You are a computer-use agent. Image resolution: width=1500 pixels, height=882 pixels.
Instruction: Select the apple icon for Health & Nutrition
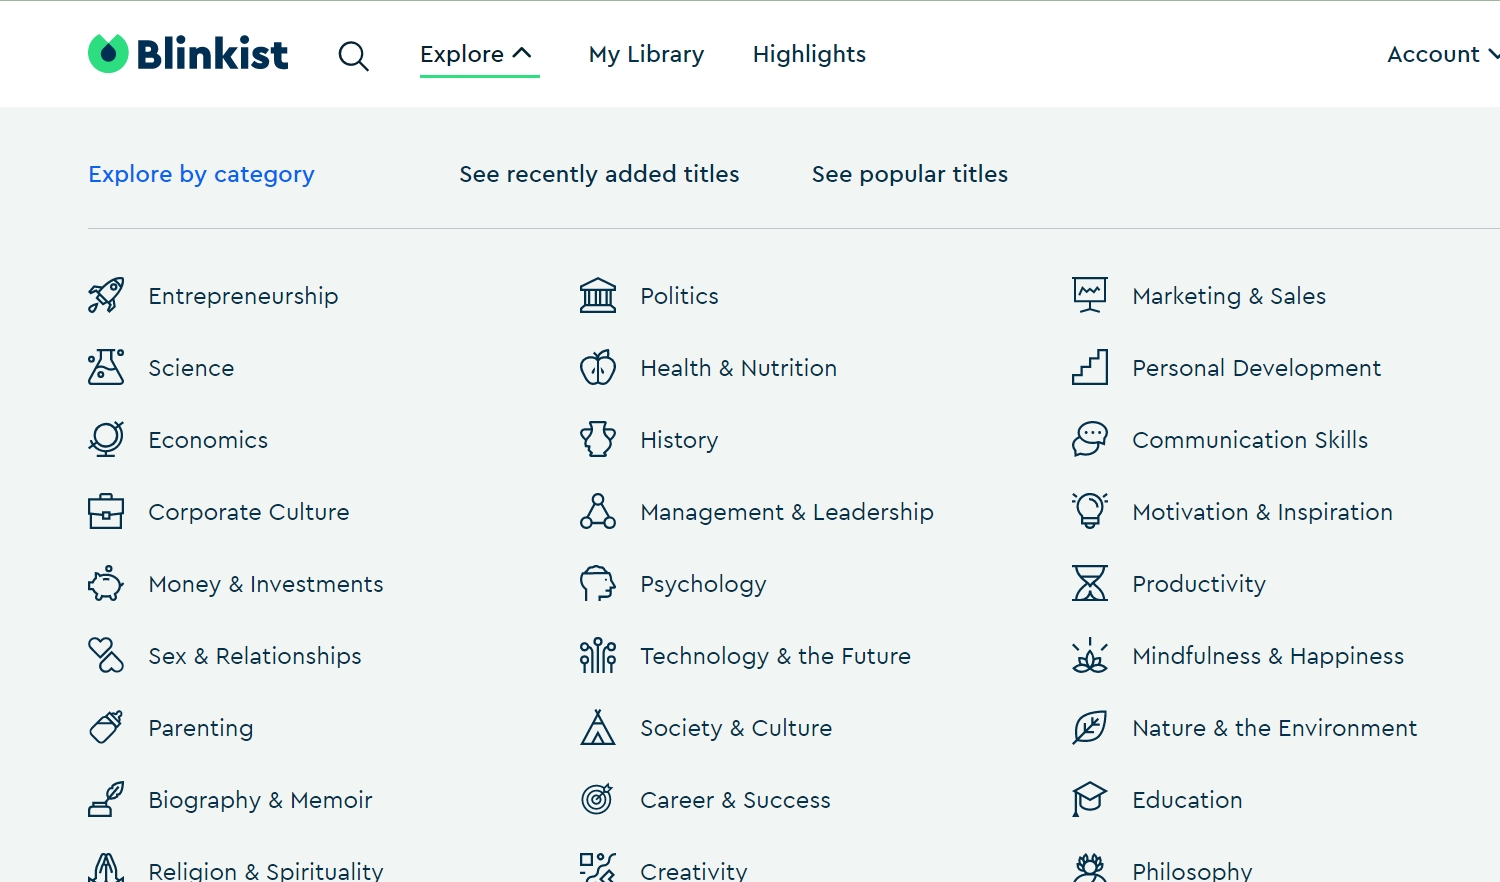pyautogui.click(x=598, y=368)
